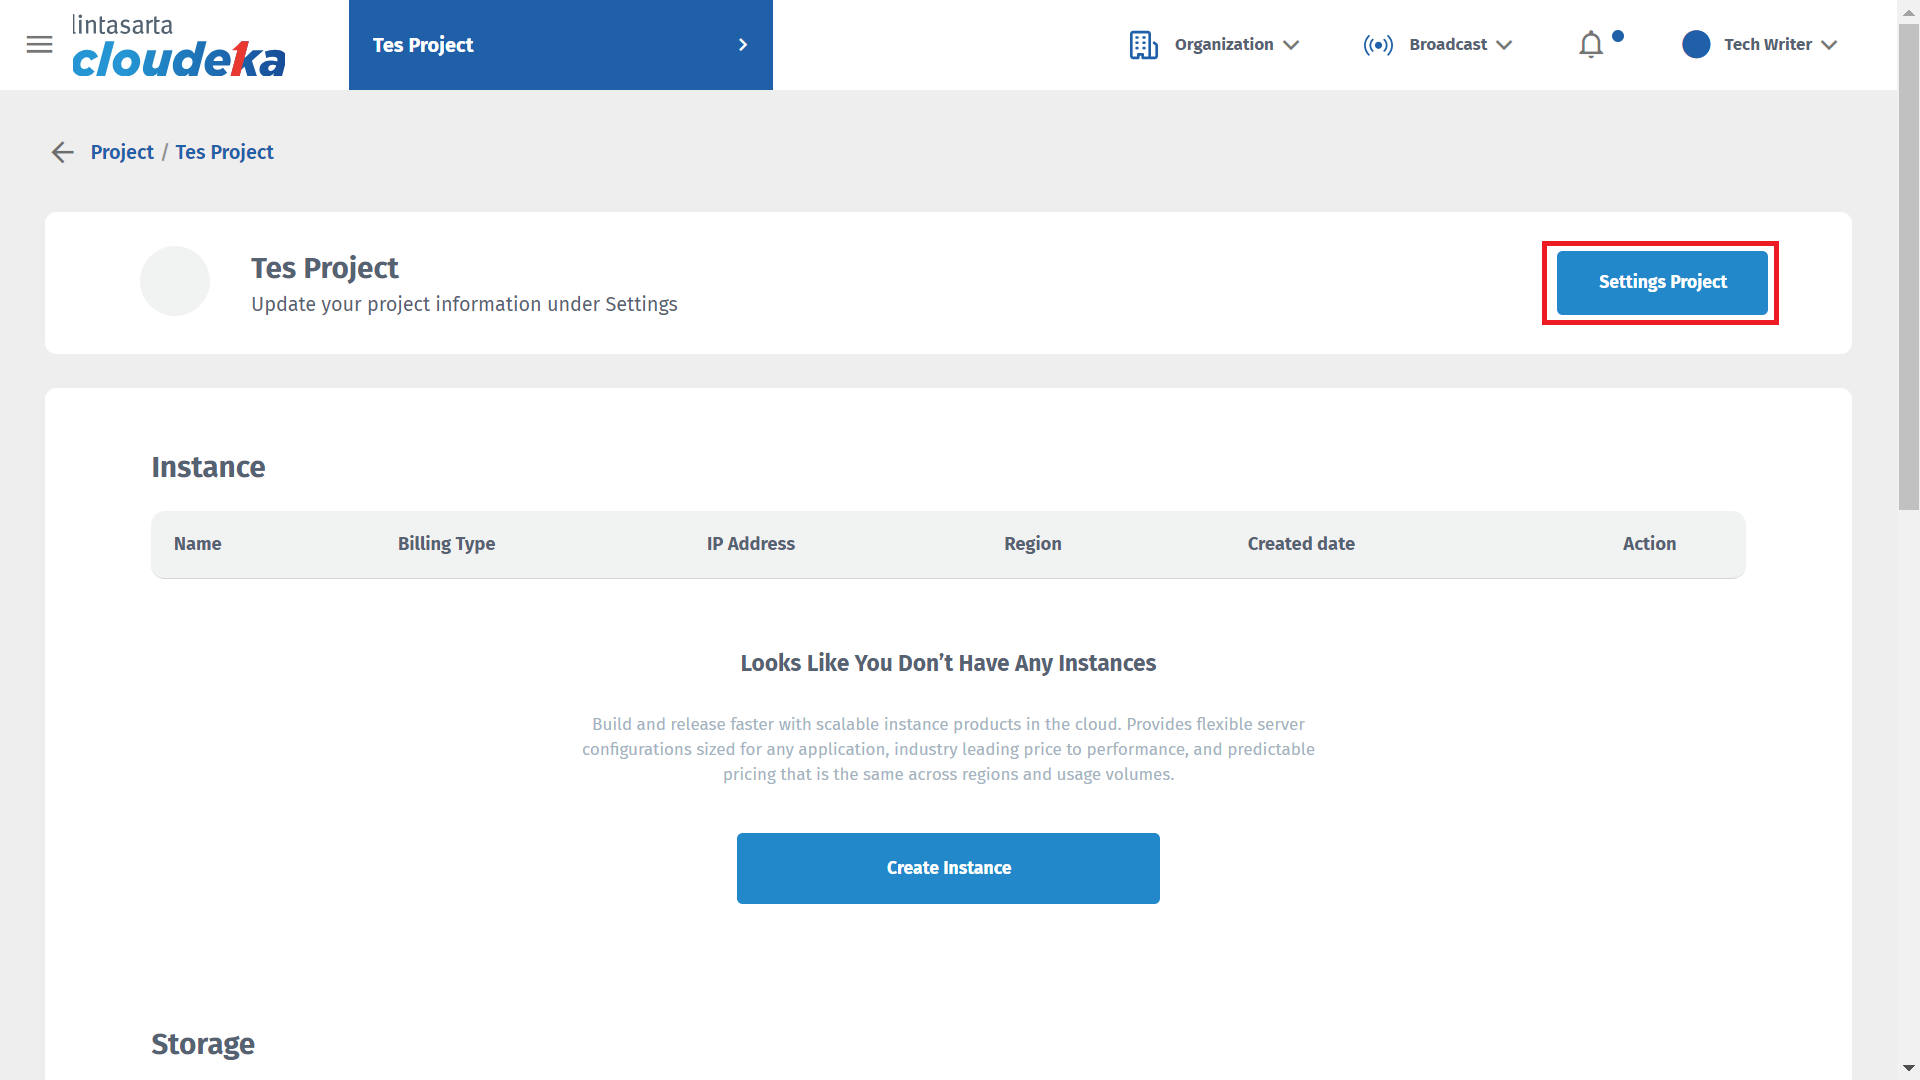Open the notifications bell icon

coord(1591,45)
